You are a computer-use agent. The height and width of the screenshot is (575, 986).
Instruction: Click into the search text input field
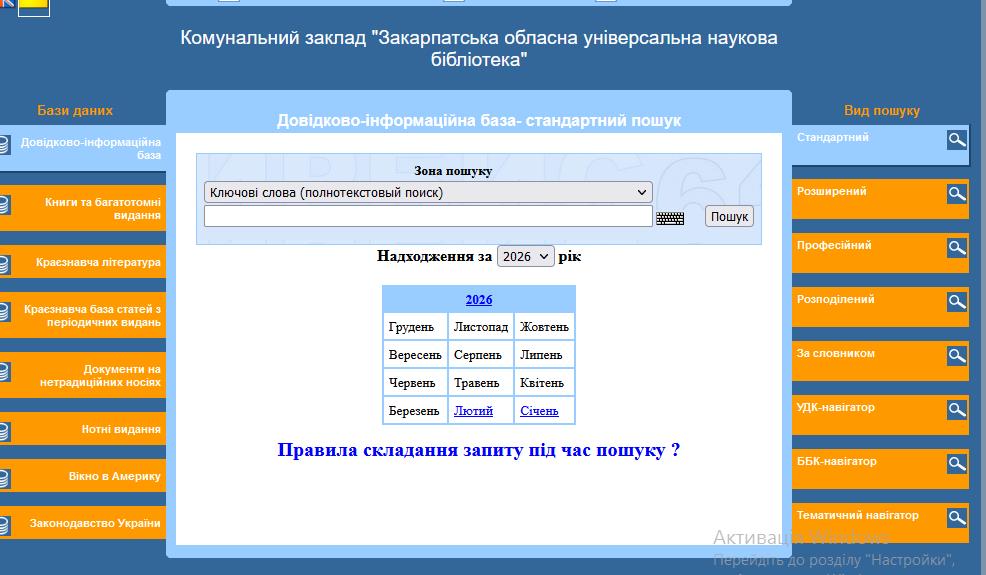tap(428, 217)
